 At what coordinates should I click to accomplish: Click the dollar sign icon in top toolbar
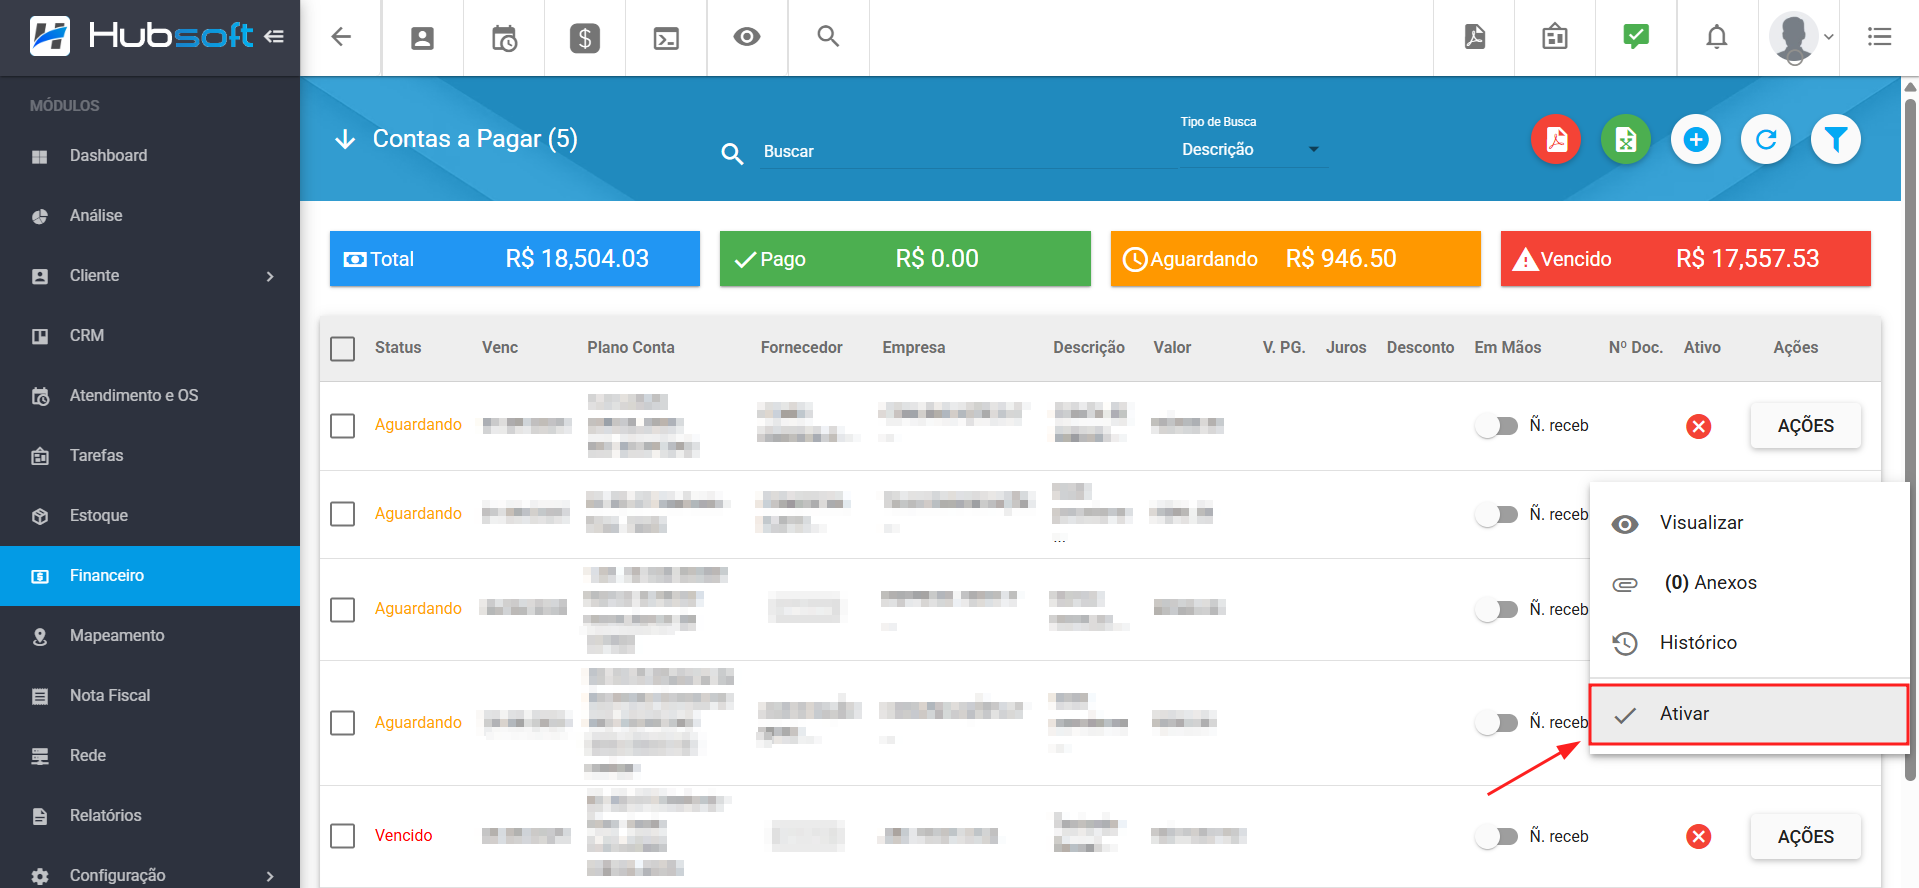click(584, 38)
